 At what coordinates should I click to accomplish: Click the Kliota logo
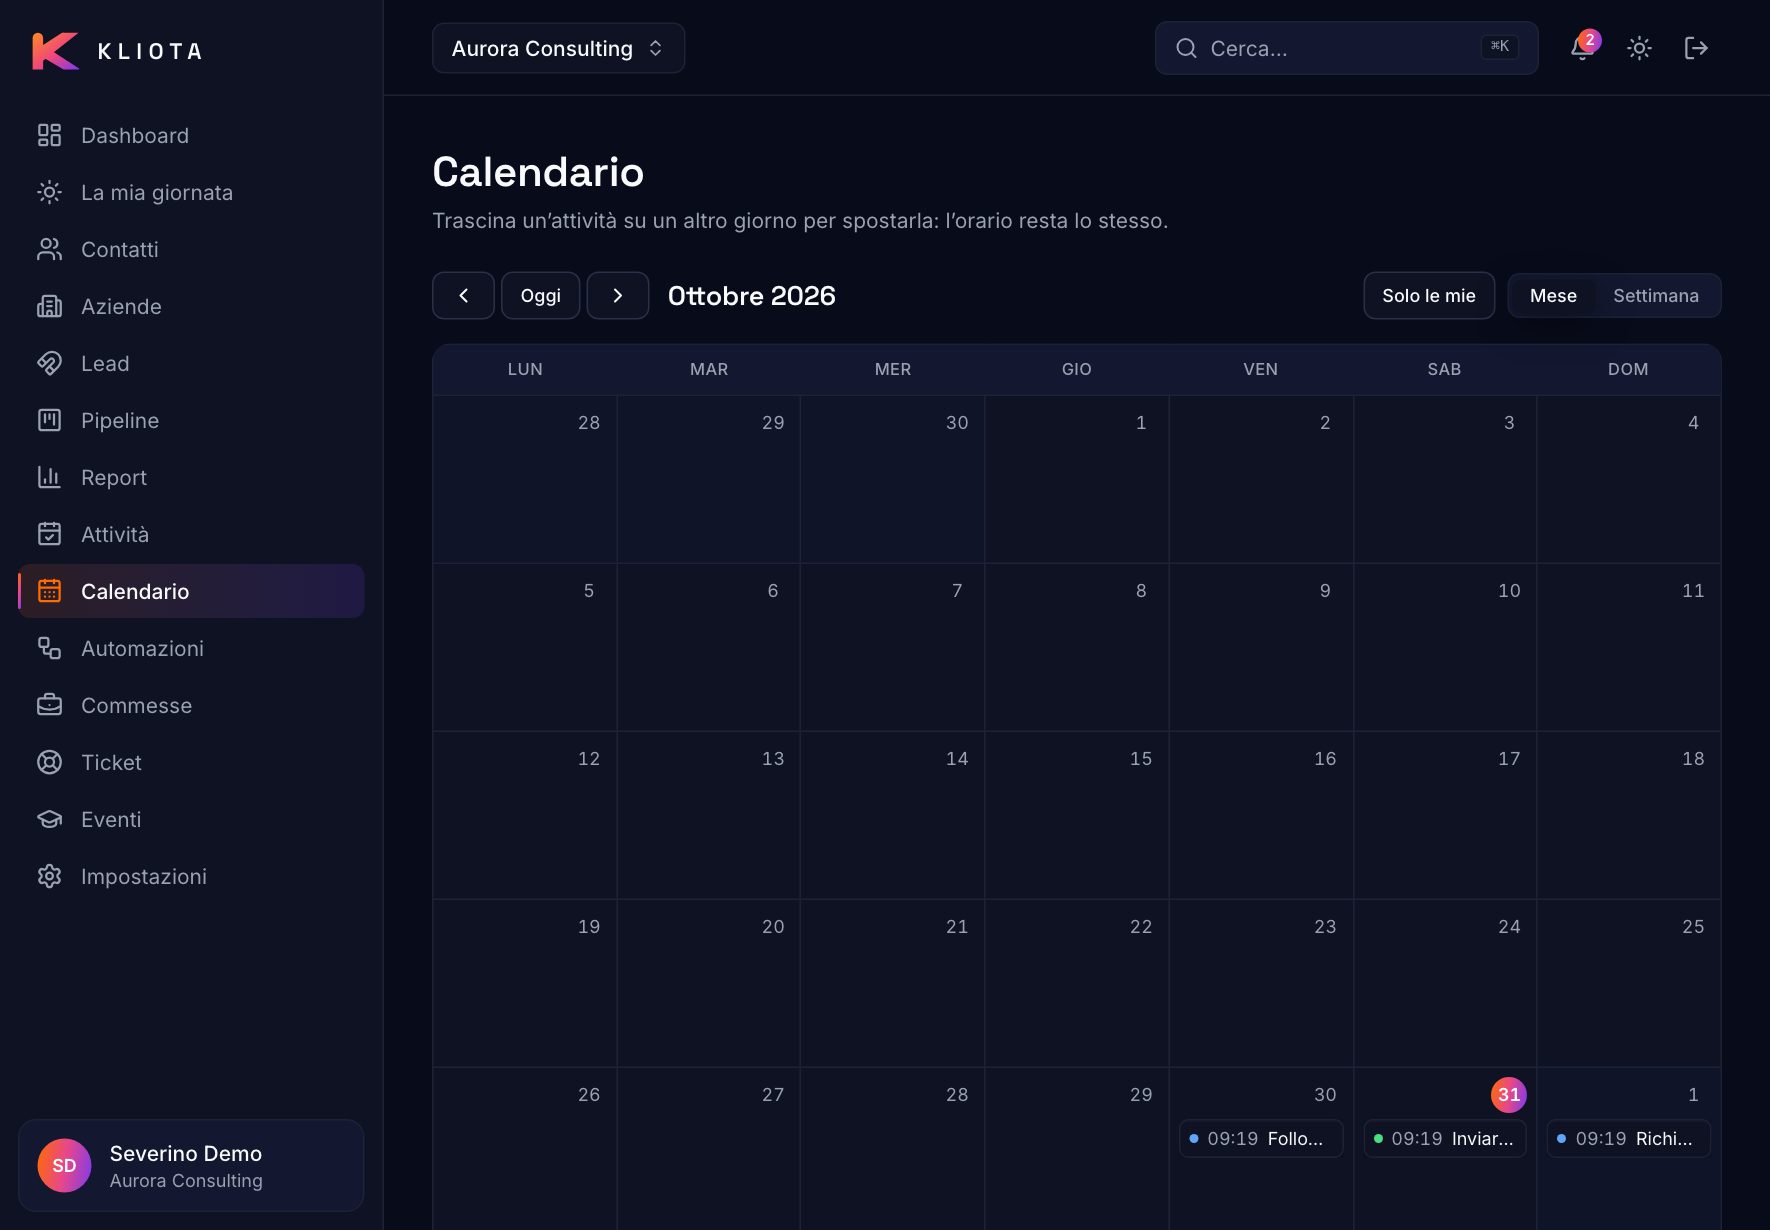pyautogui.click(x=117, y=51)
